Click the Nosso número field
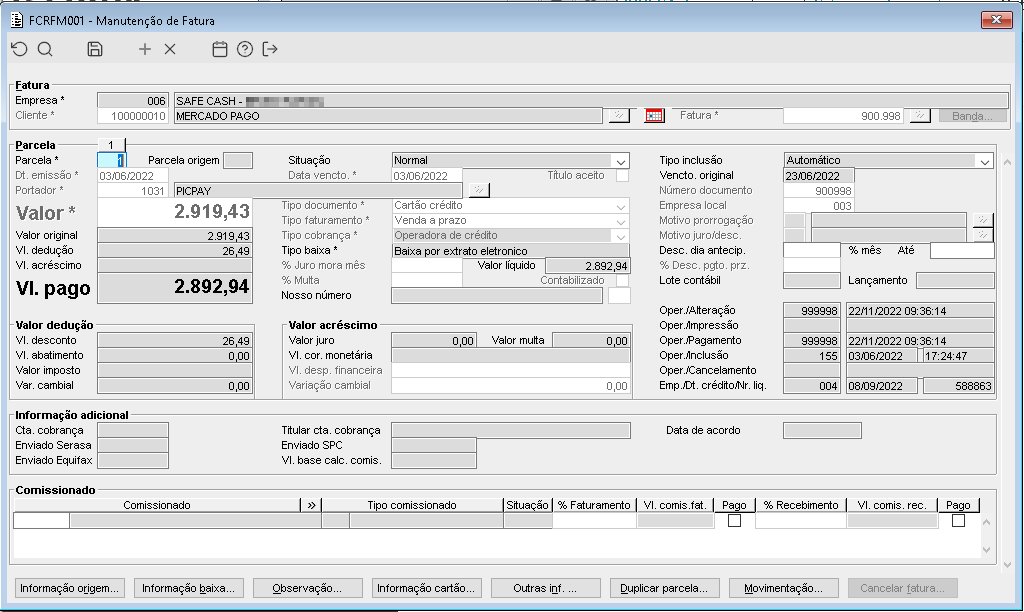 (x=496, y=295)
